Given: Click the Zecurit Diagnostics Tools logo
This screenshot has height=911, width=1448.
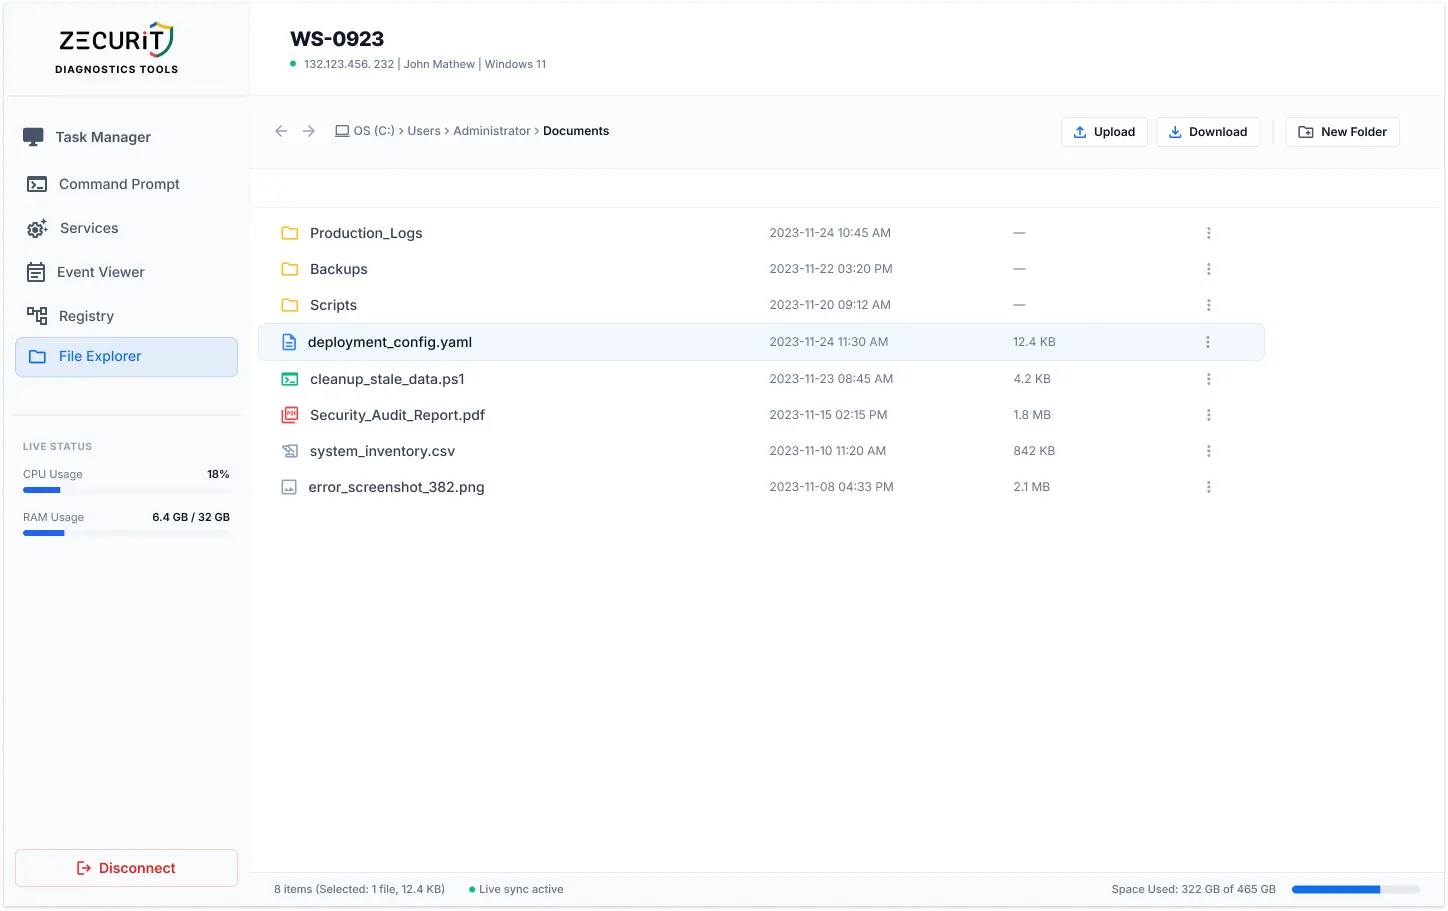Looking at the screenshot, I should pos(115,48).
